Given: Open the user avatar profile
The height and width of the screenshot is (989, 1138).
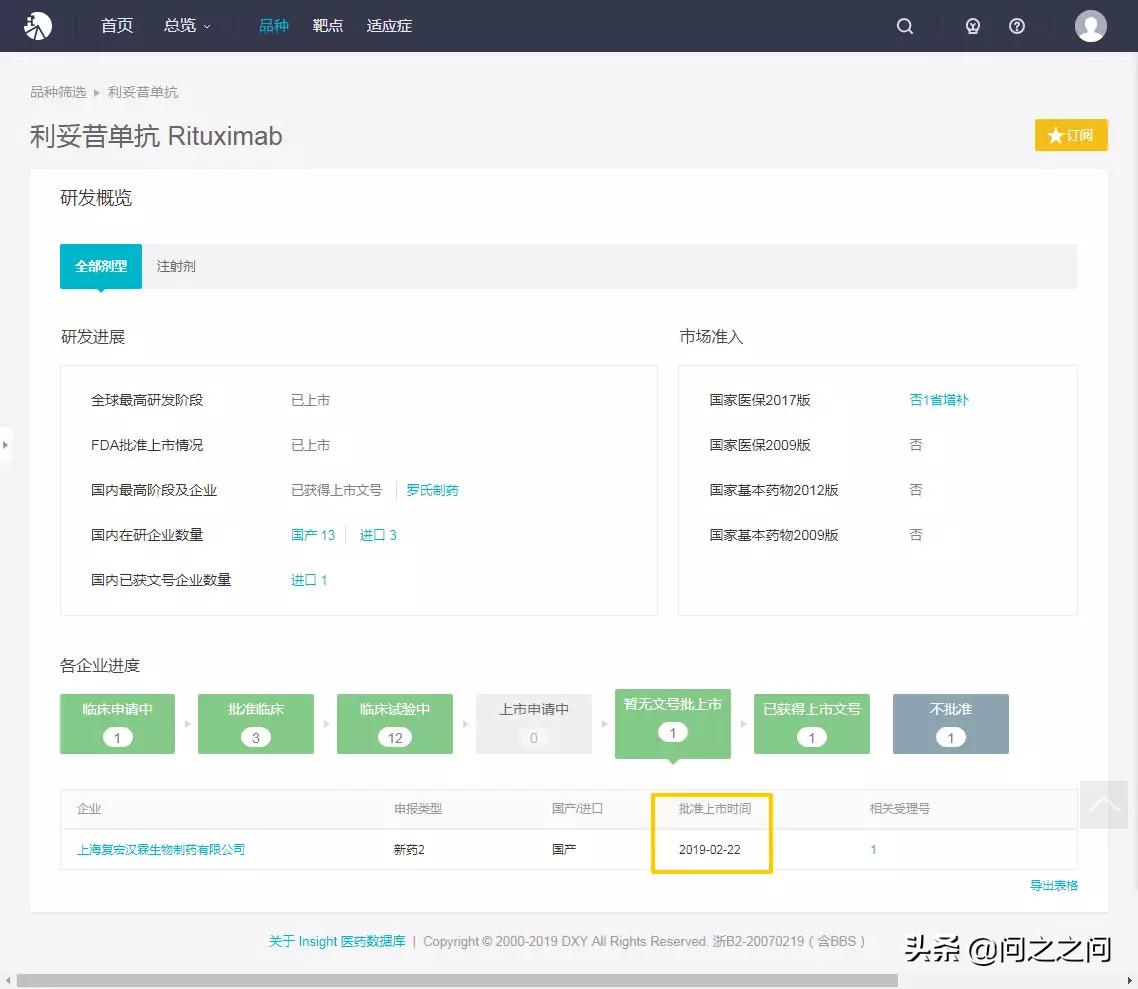Looking at the screenshot, I should click(x=1090, y=26).
